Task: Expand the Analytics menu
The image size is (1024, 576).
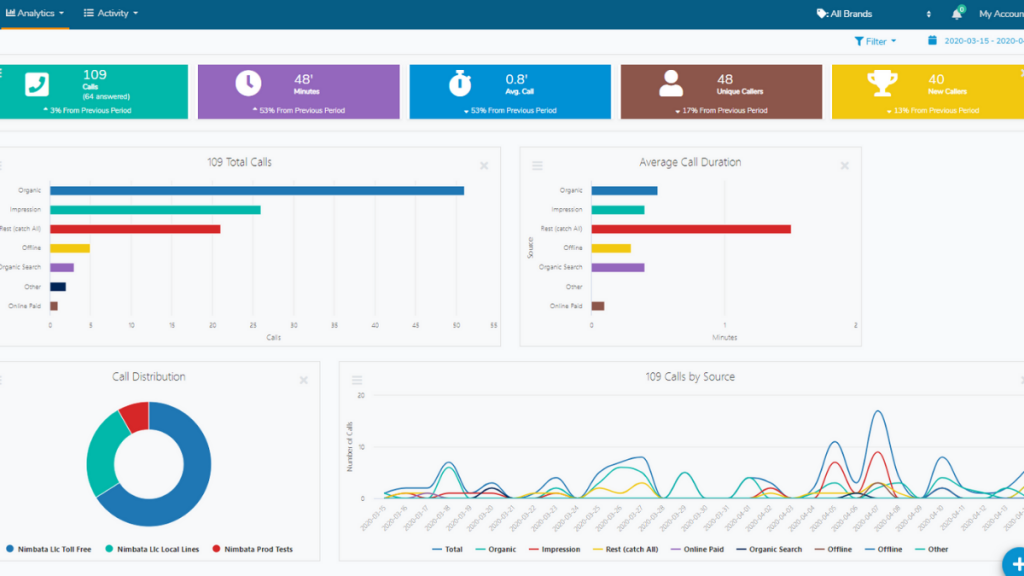Action: coord(35,13)
